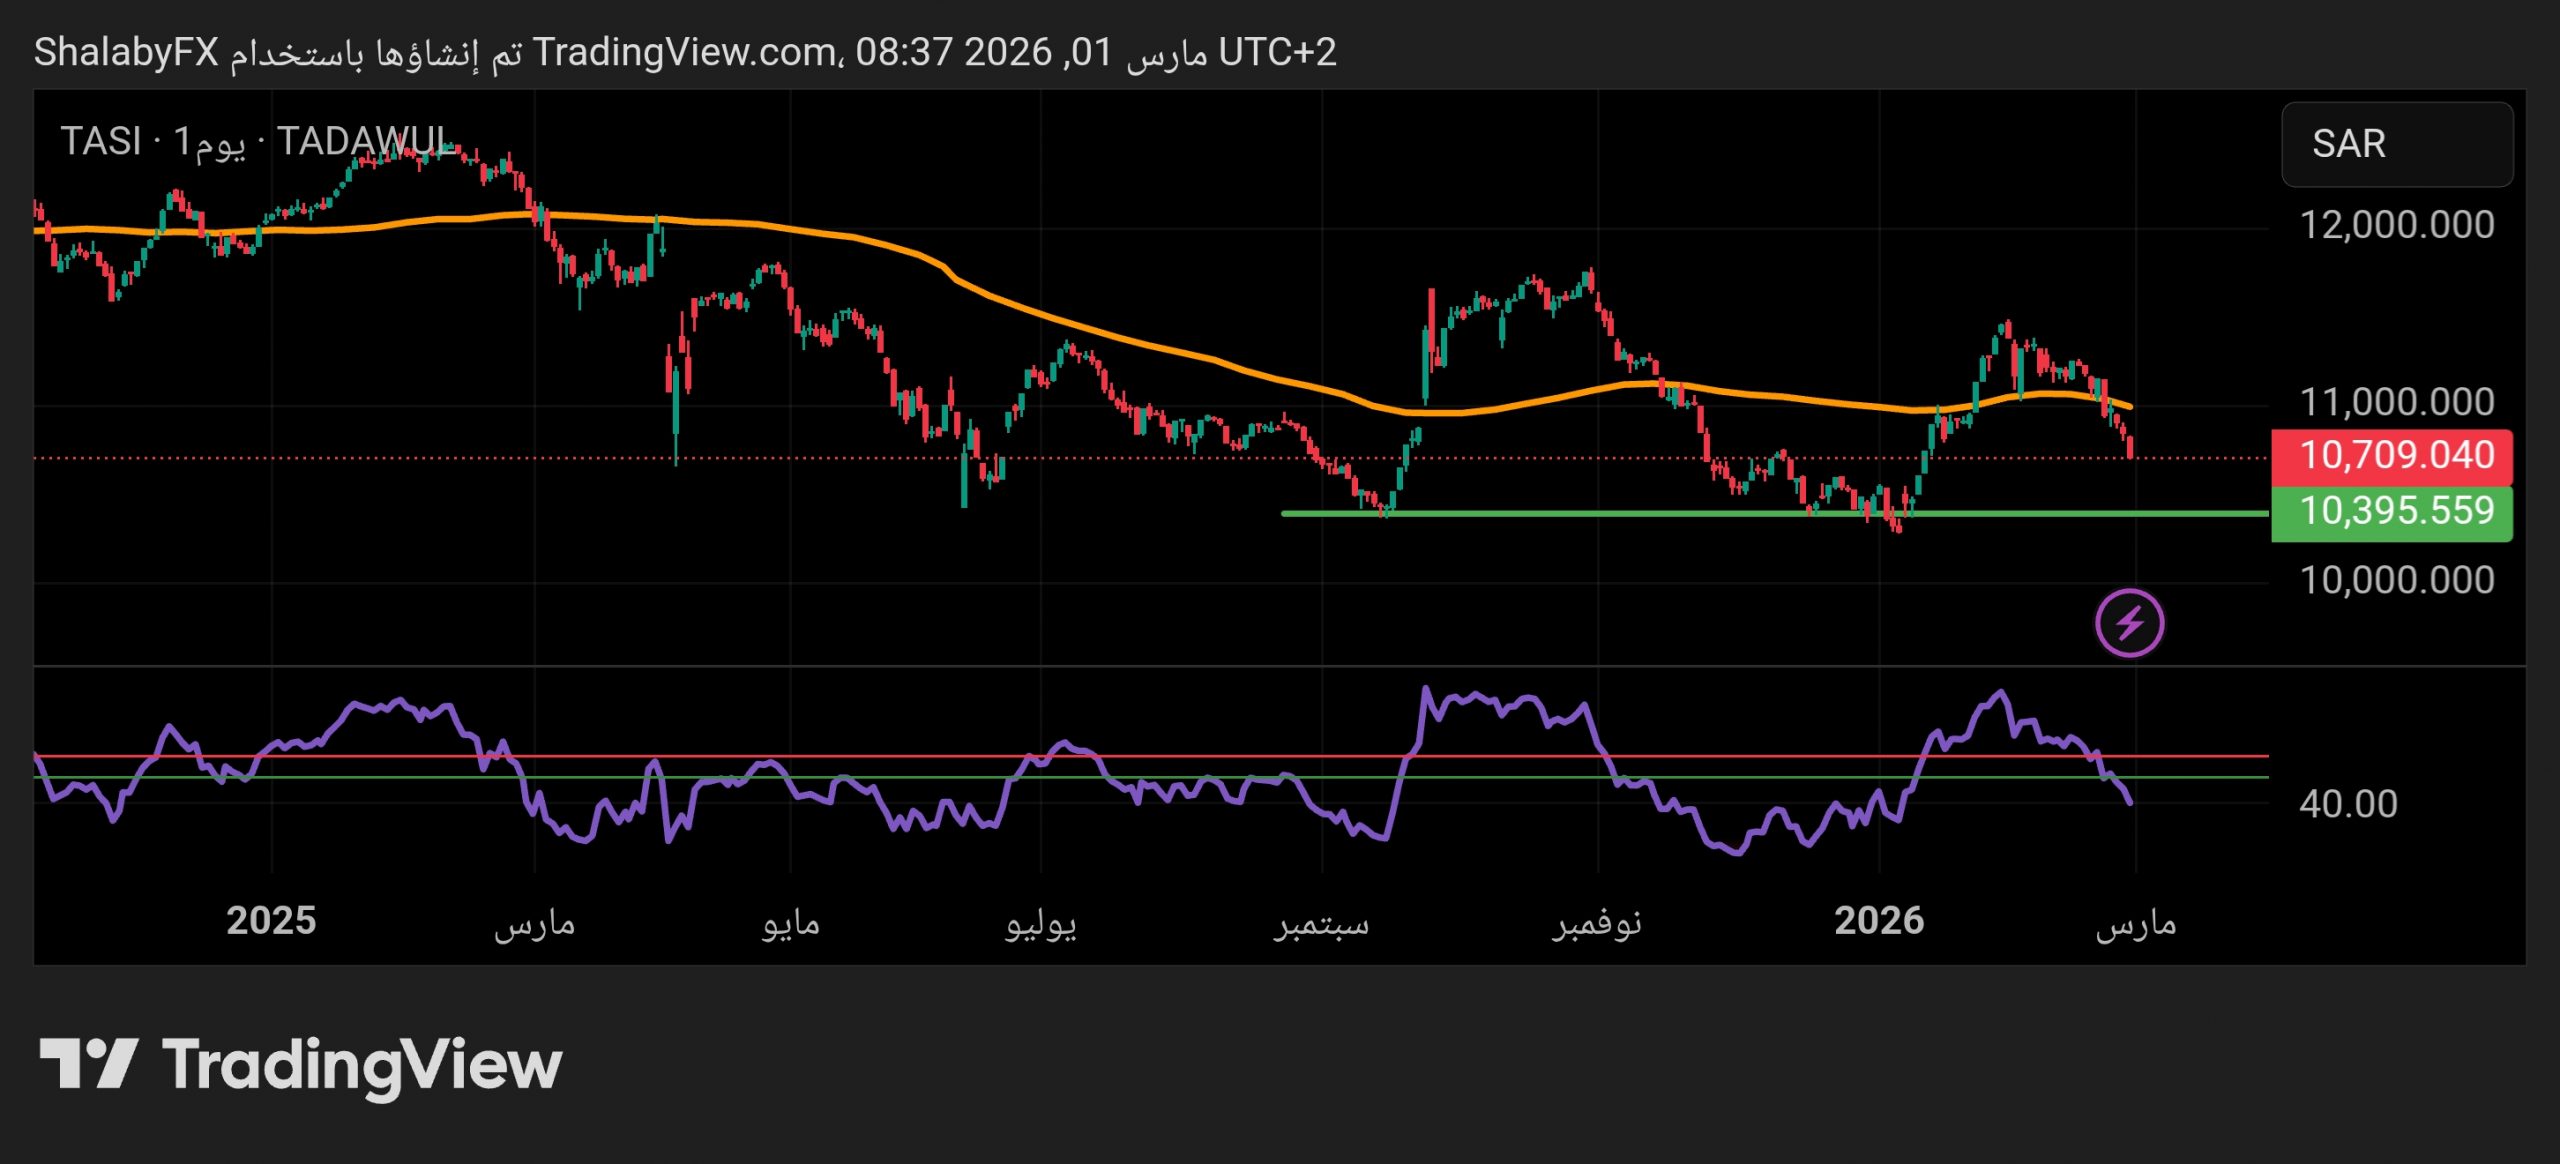Click the TASI symbol title
This screenshot has width=2560, height=1164.
(100, 142)
